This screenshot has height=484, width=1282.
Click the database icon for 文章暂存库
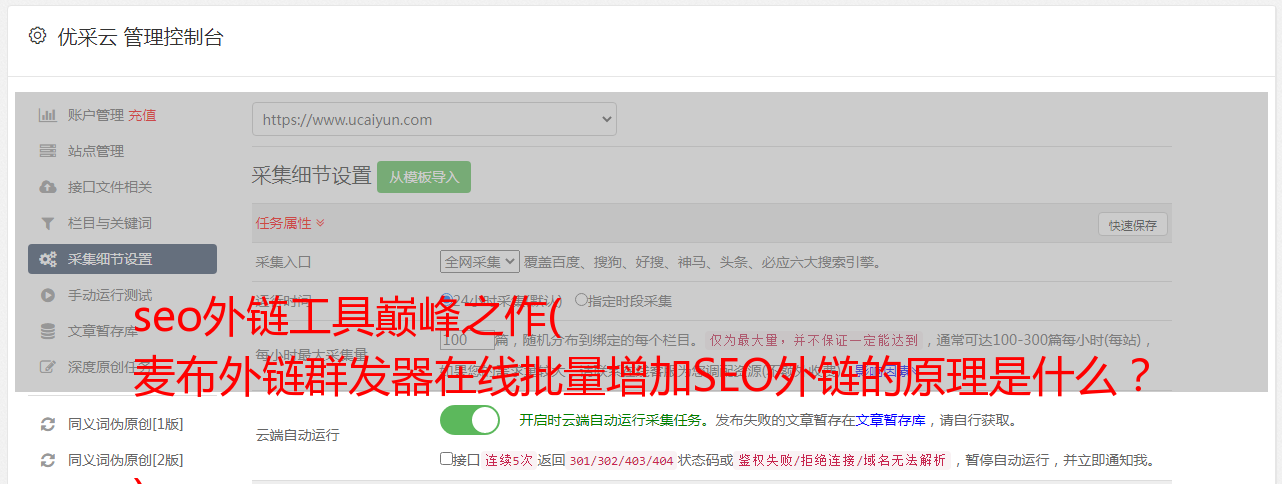[47, 331]
